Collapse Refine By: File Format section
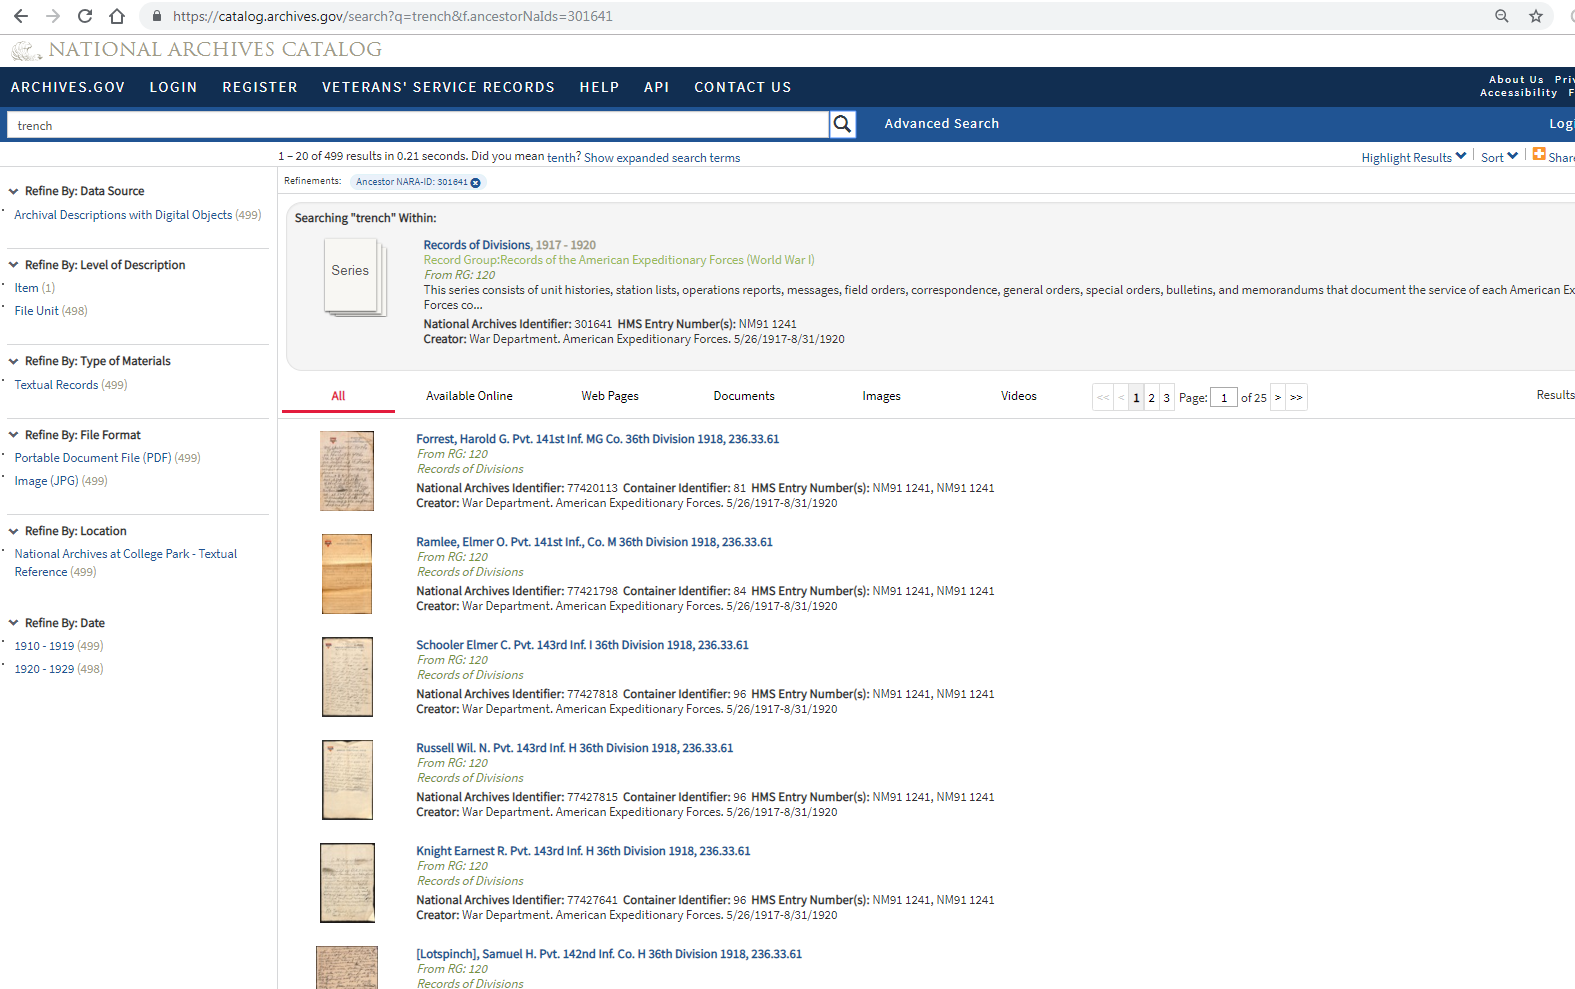This screenshot has width=1575, height=989. coord(14,435)
